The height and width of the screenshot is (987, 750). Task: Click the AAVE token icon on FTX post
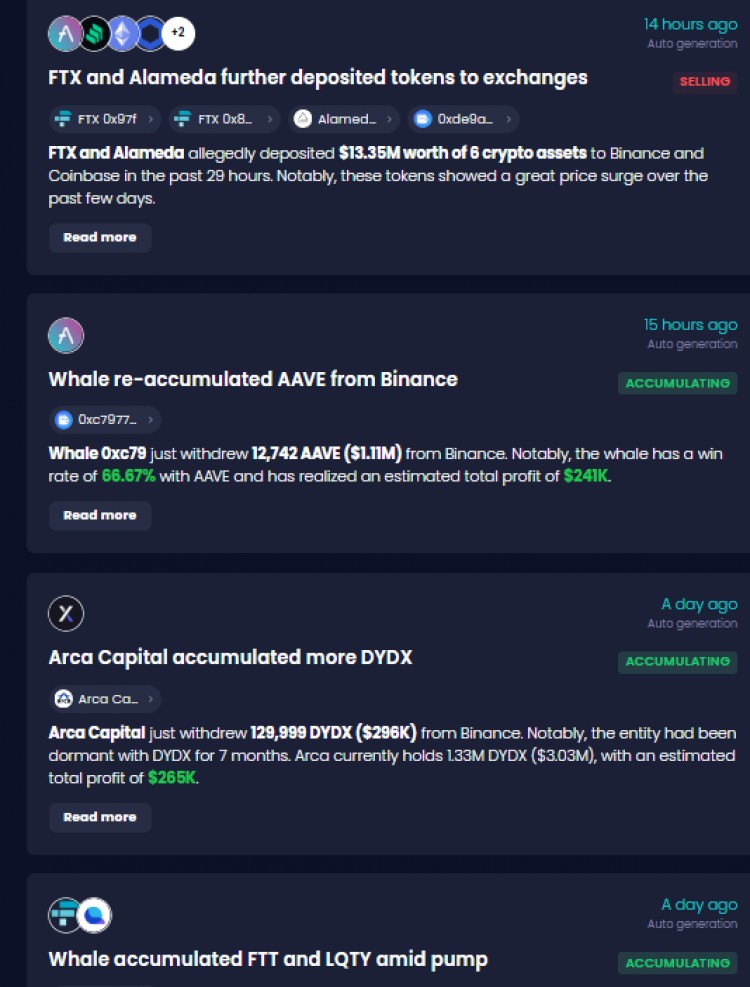point(65,33)
